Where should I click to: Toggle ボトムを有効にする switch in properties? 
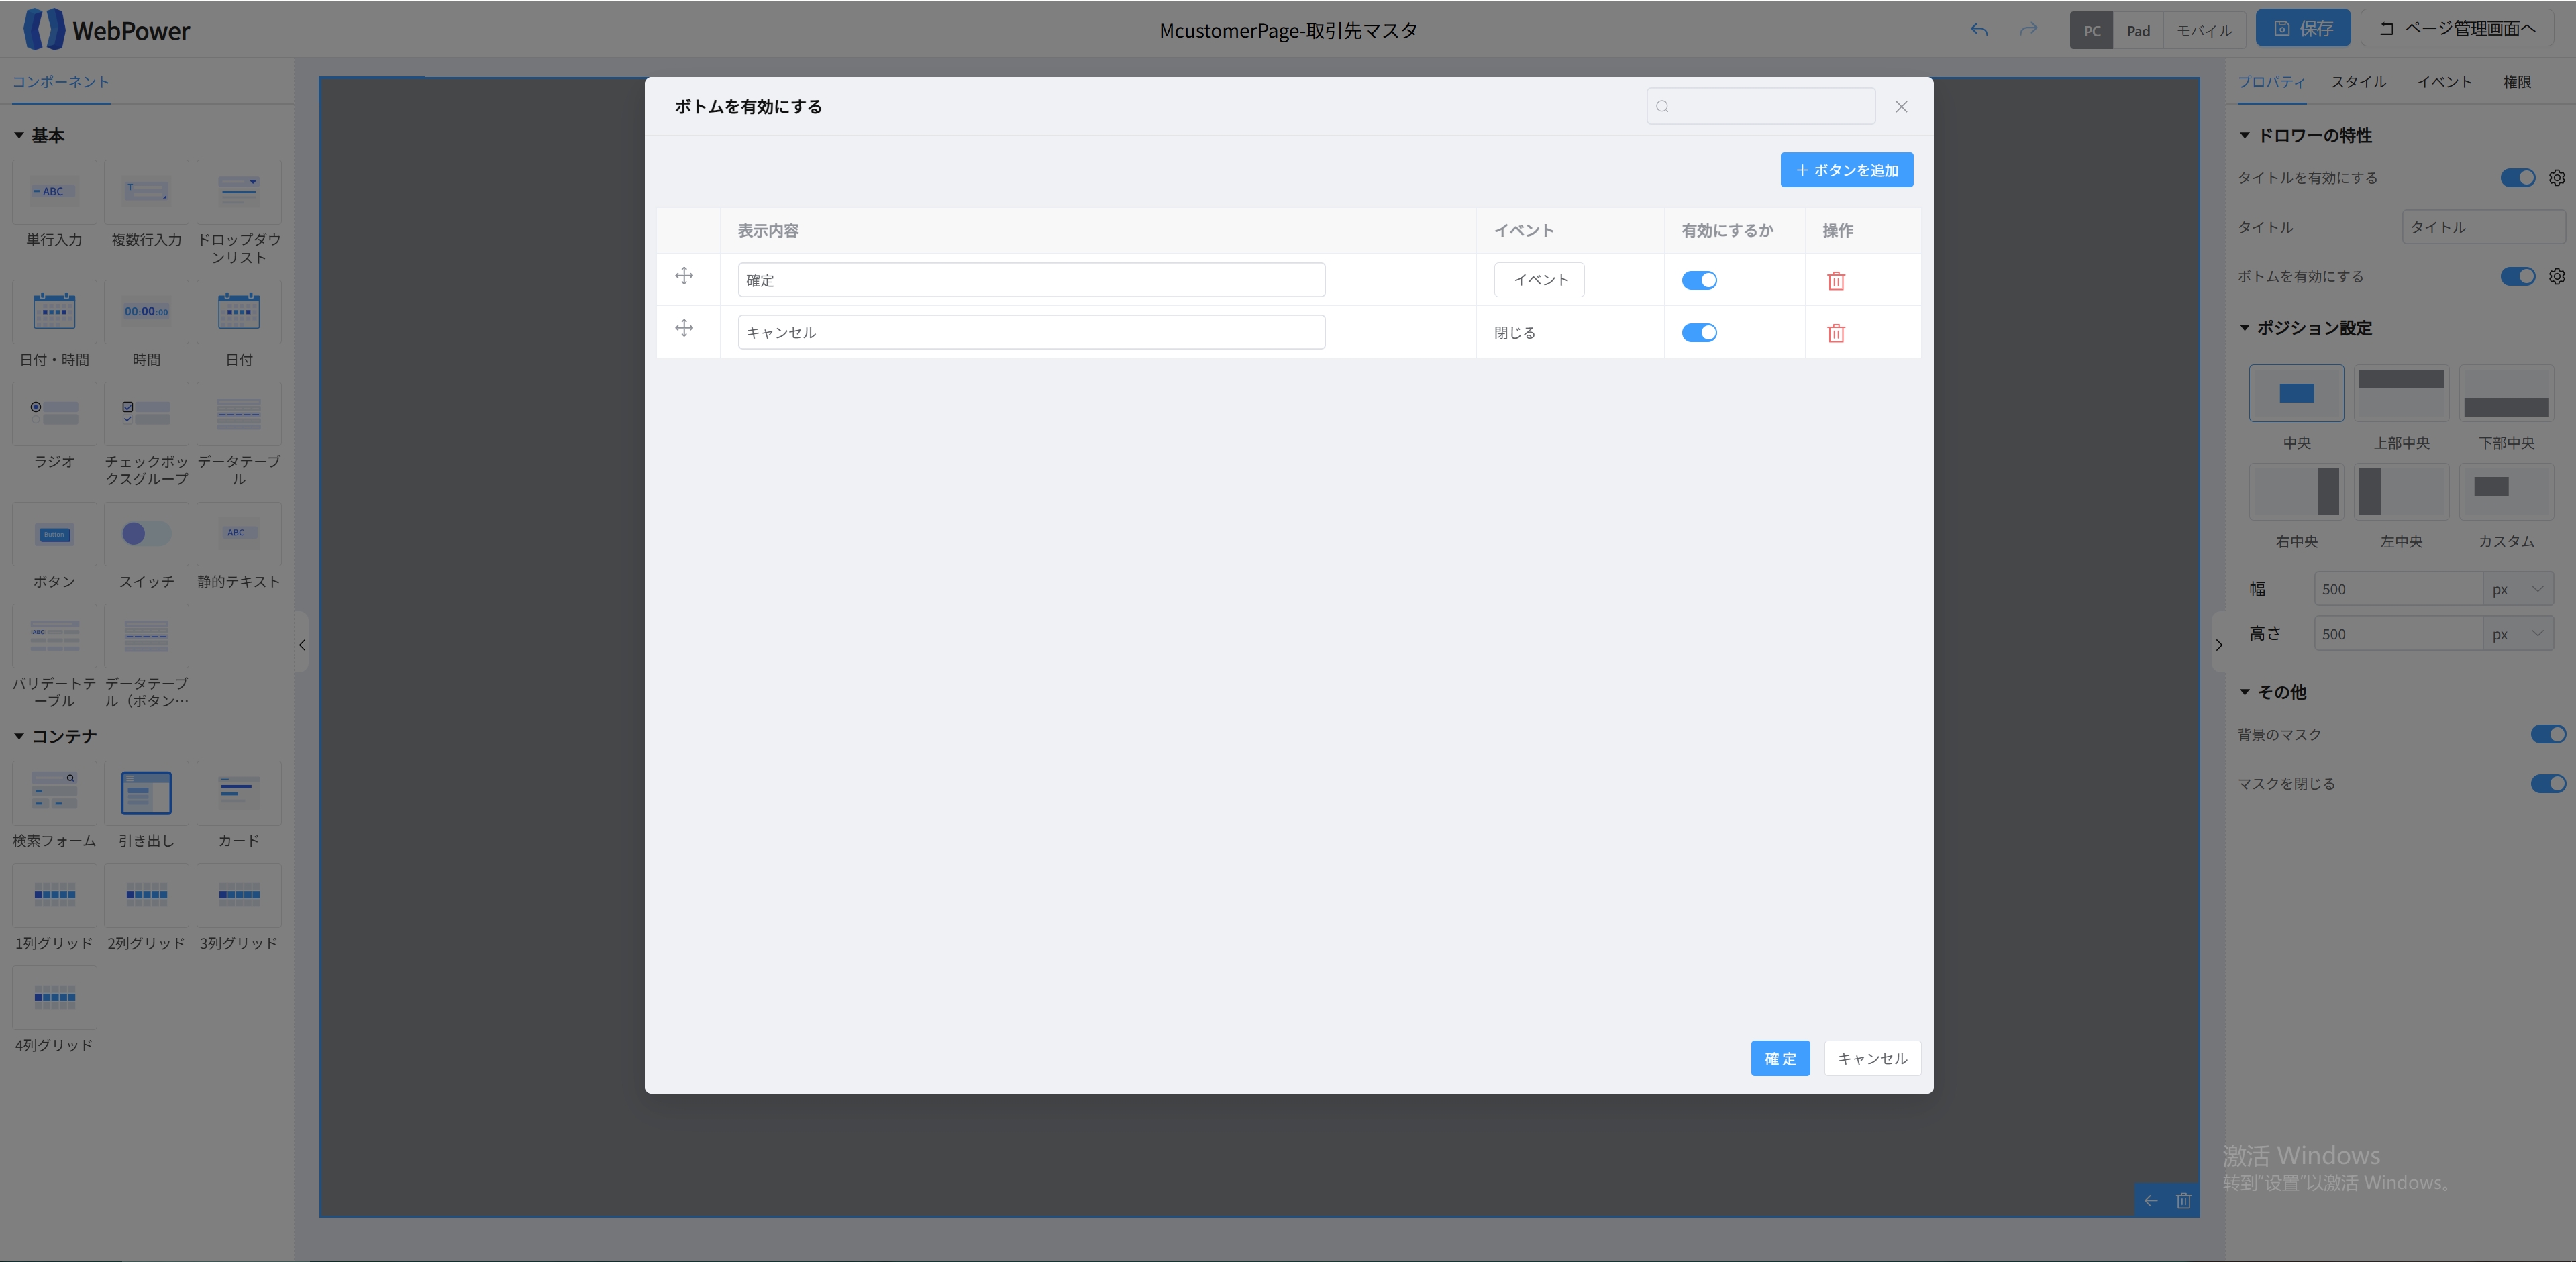click(x=2517, y=276)
